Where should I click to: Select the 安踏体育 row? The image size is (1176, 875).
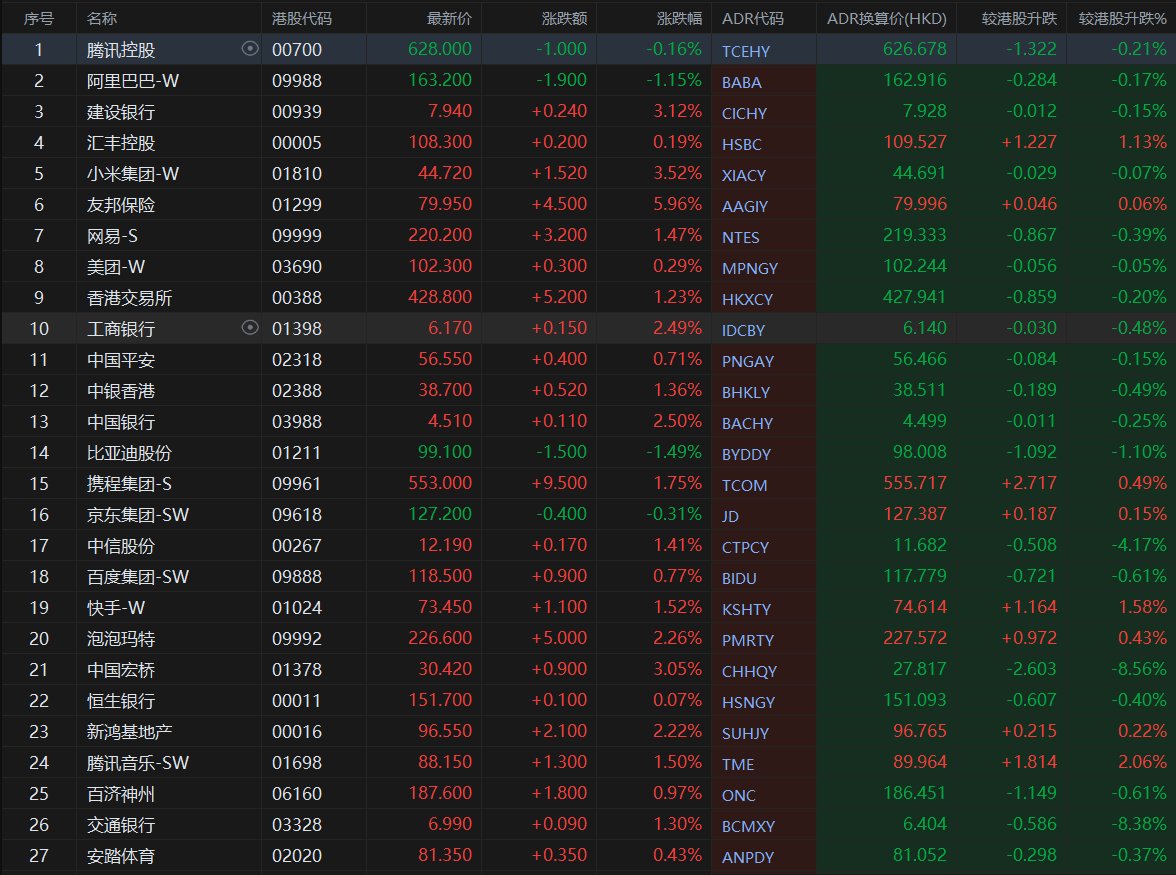click(x=121, y=856)
